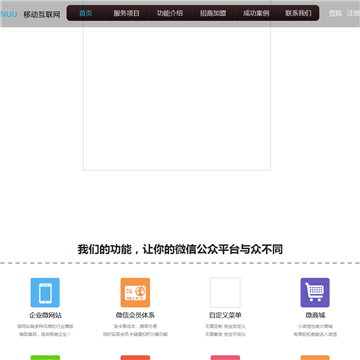Click the 企业微网站 feature title
This screenshot has width=360, height=360.
click(45, 315)
